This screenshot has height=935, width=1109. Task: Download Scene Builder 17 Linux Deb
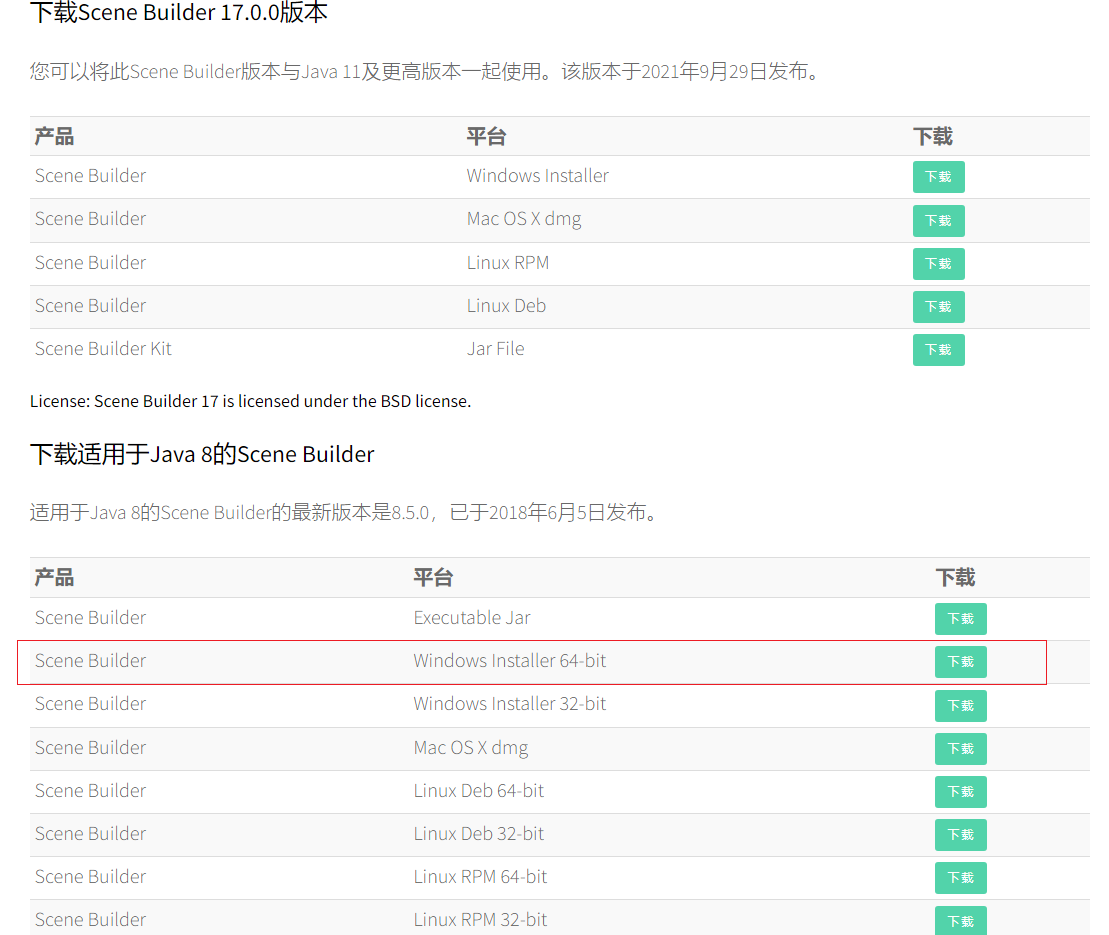[x=938, y=307]
